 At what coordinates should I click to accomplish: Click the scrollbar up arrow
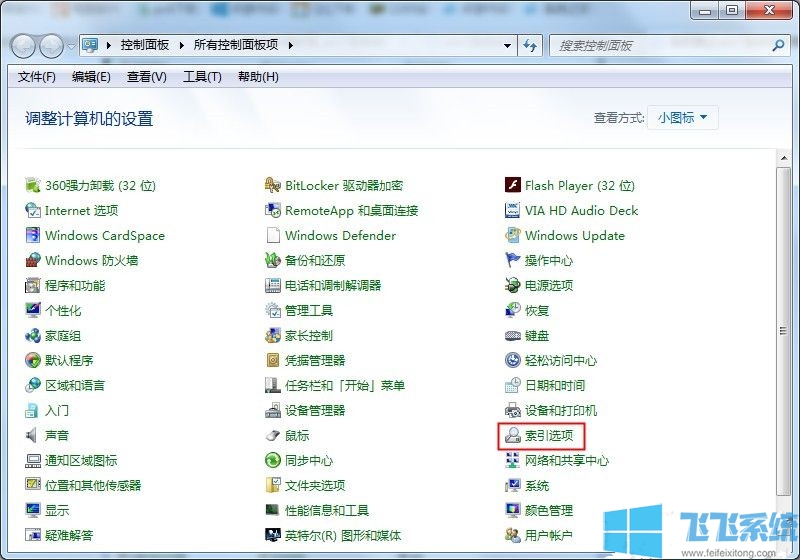(x=783, y=159)
